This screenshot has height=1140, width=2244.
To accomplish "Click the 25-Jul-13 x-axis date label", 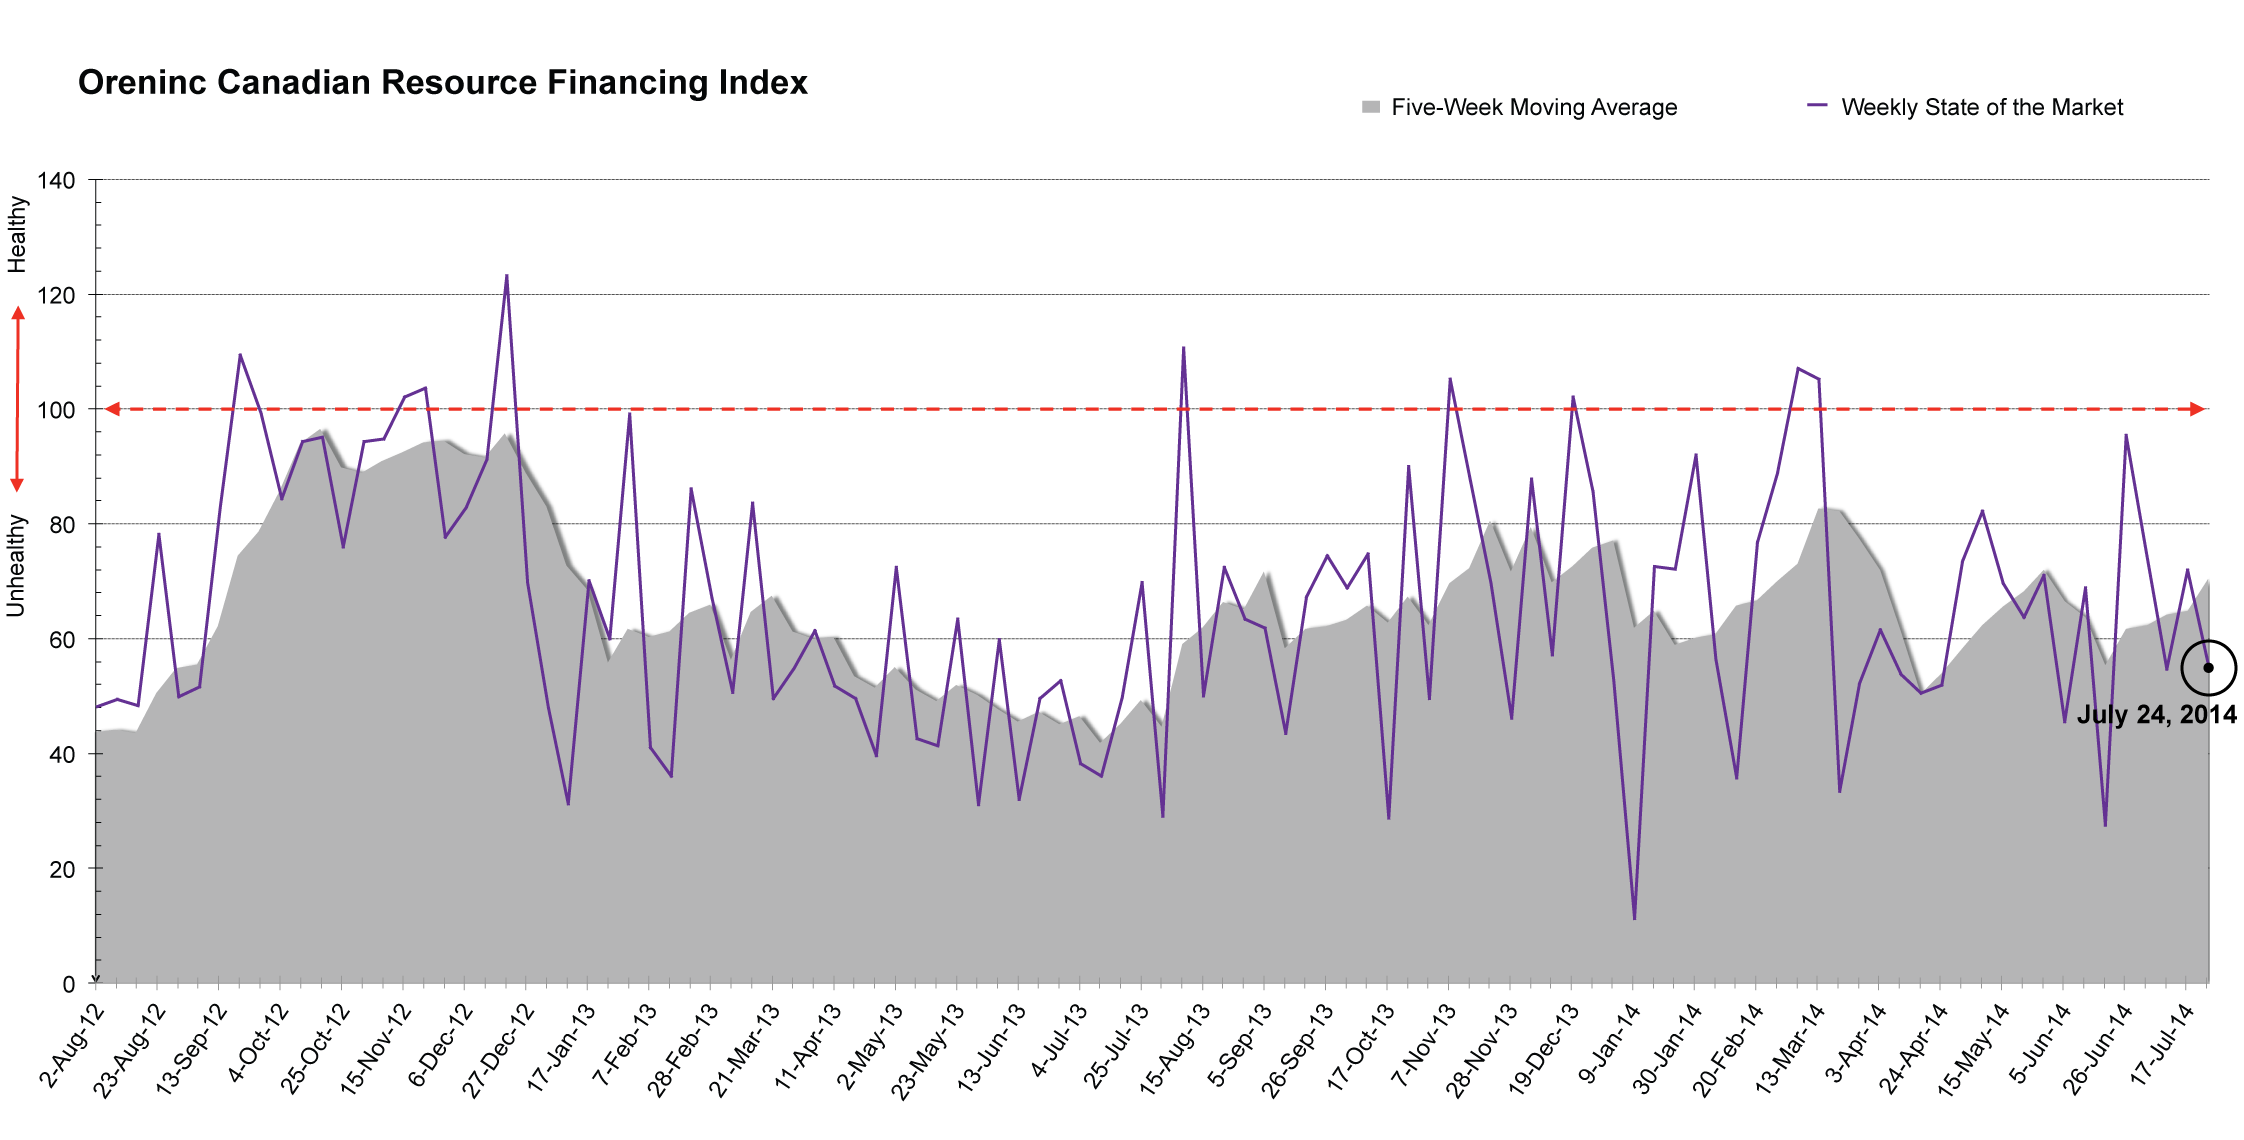I will [x=1116, y=1046].
